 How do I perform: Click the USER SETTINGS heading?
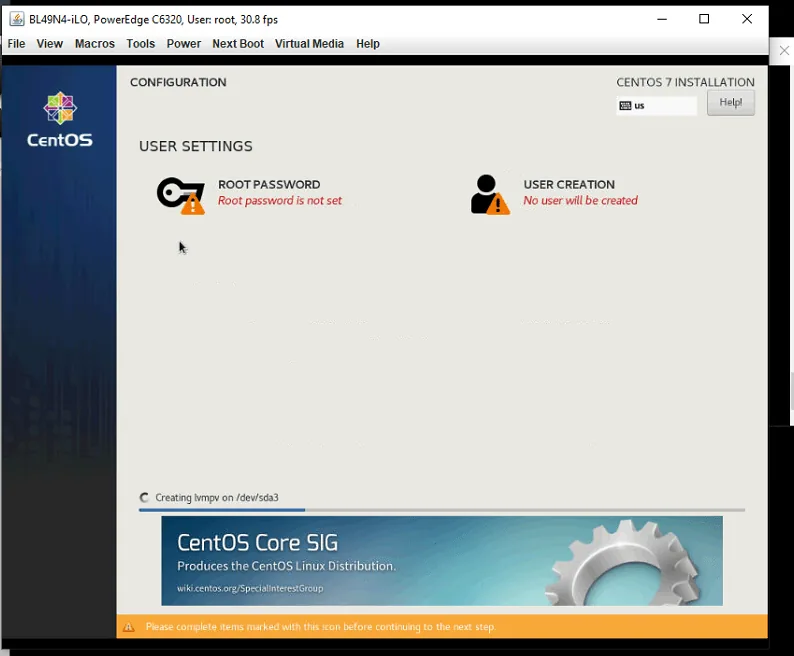195,146
